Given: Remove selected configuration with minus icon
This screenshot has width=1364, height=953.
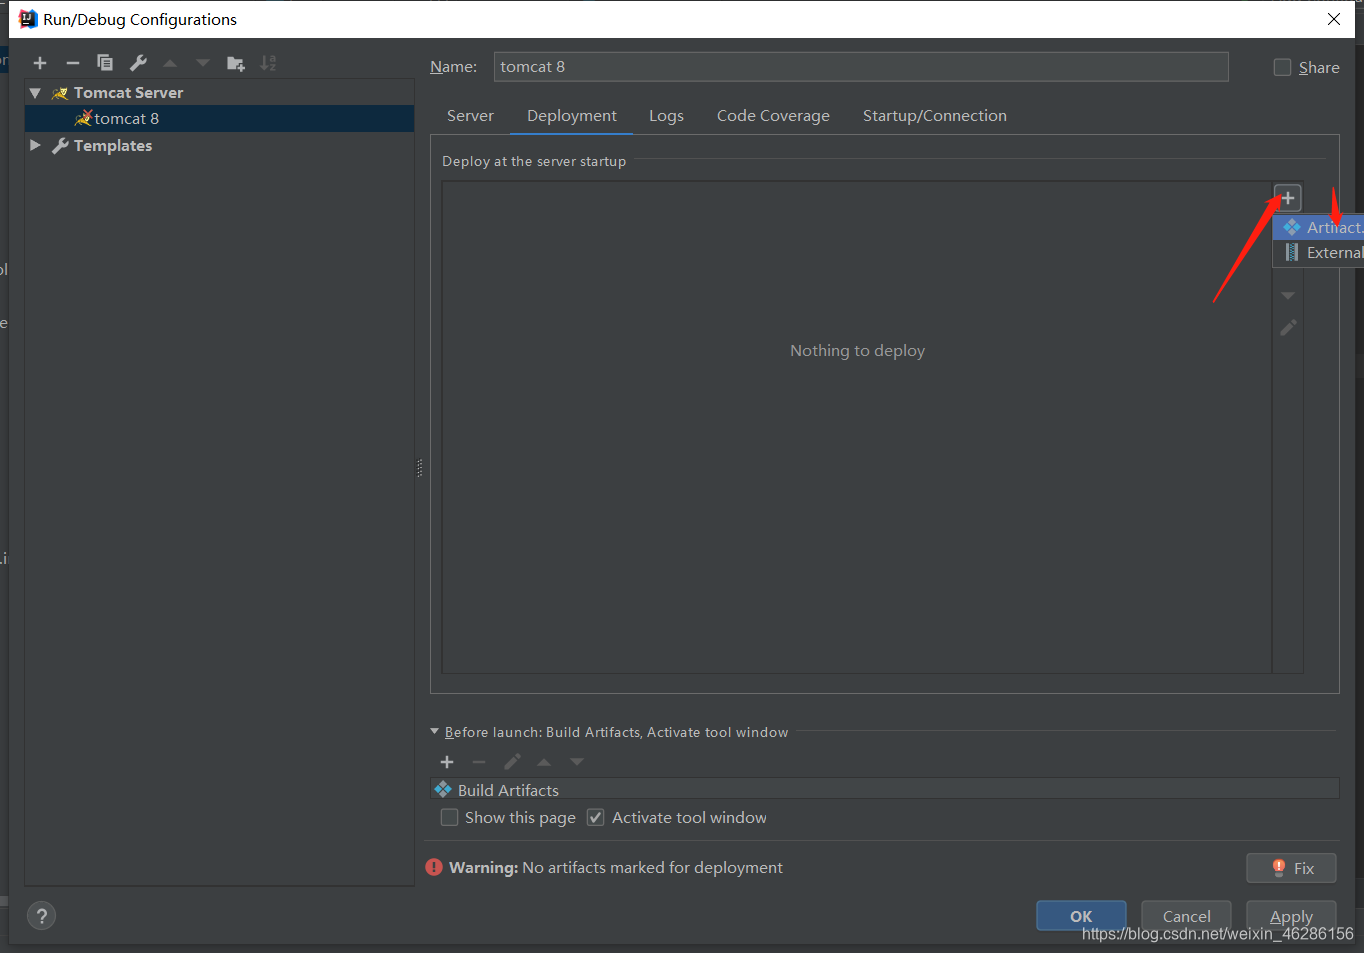Looking at the screenshot, I should click(72, 63).
